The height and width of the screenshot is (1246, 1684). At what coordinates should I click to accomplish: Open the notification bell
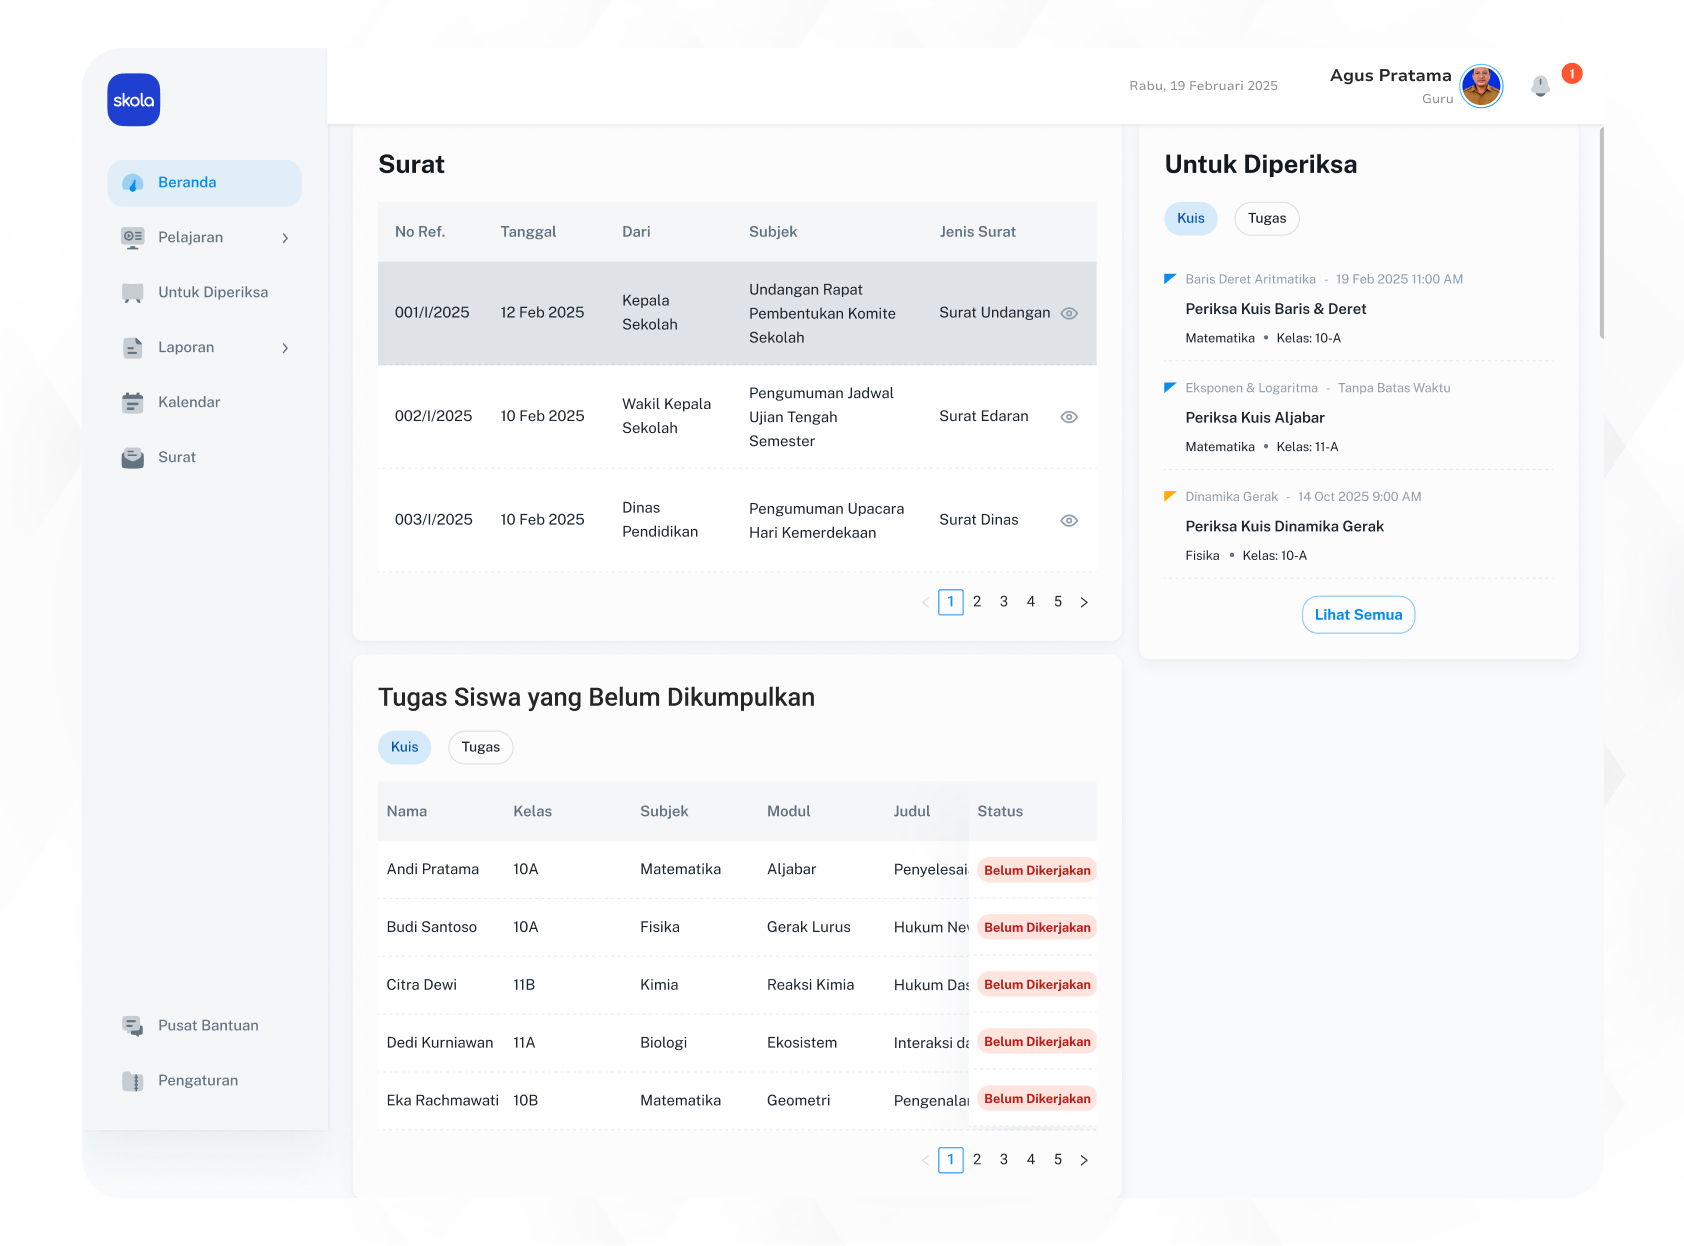coord(1540,87)
